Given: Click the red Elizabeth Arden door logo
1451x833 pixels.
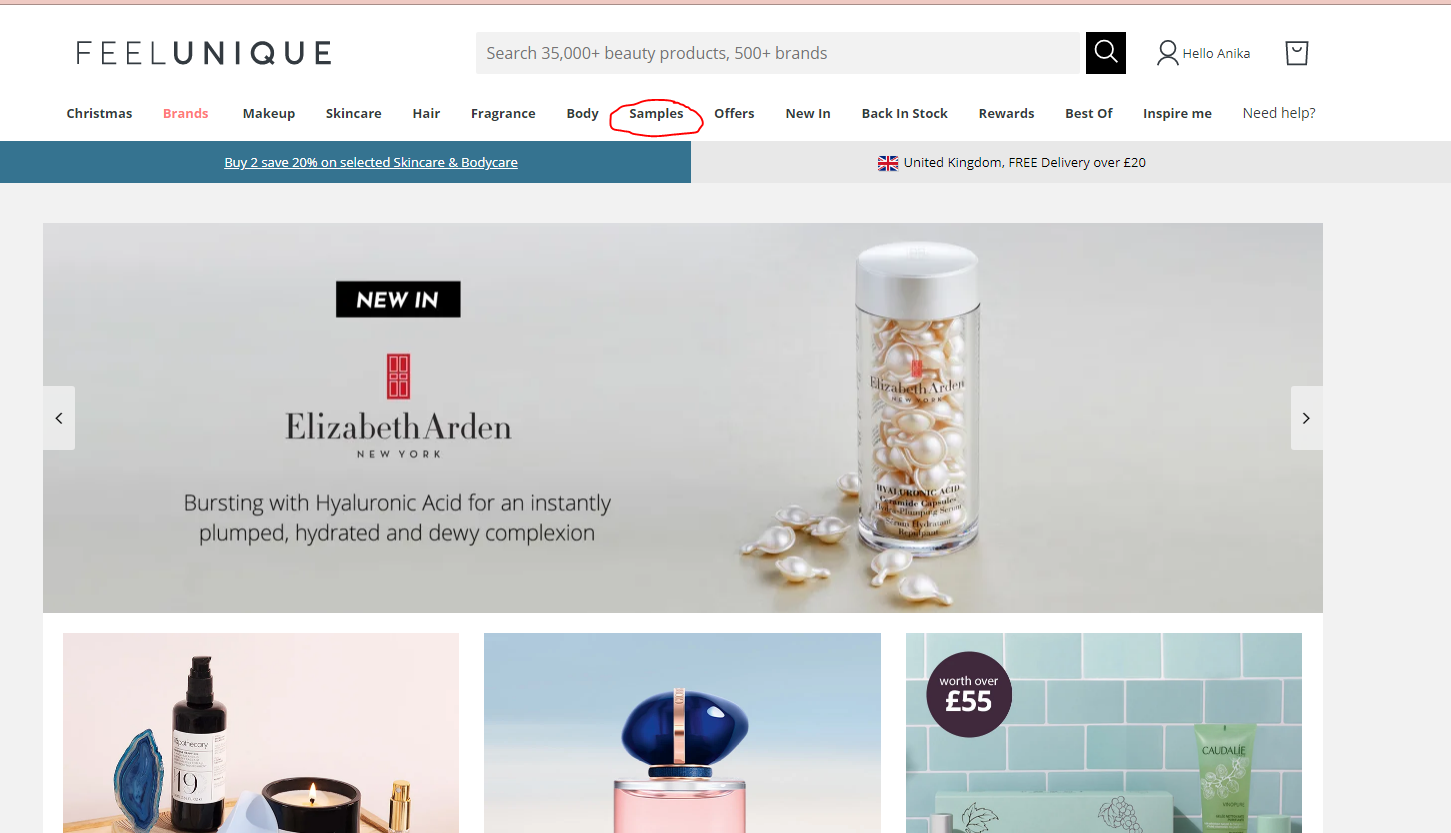Looking at the screenshot, I should coord(398,376).
